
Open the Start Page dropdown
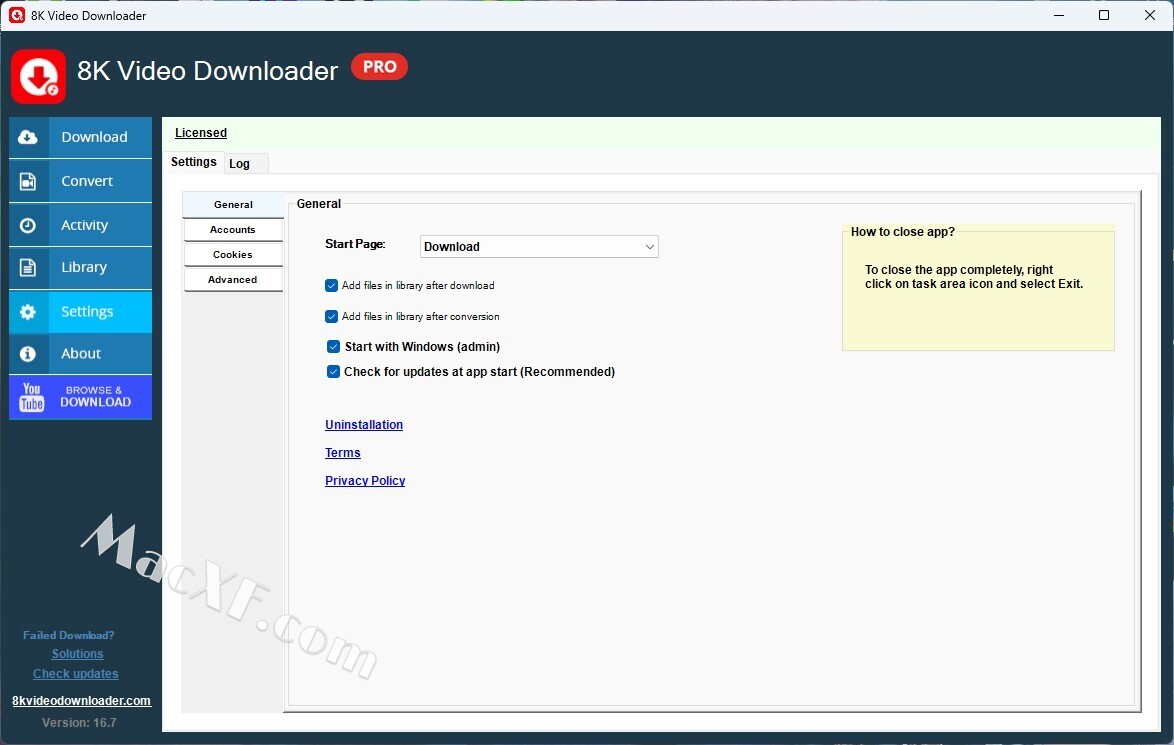(x=539, y=246)
